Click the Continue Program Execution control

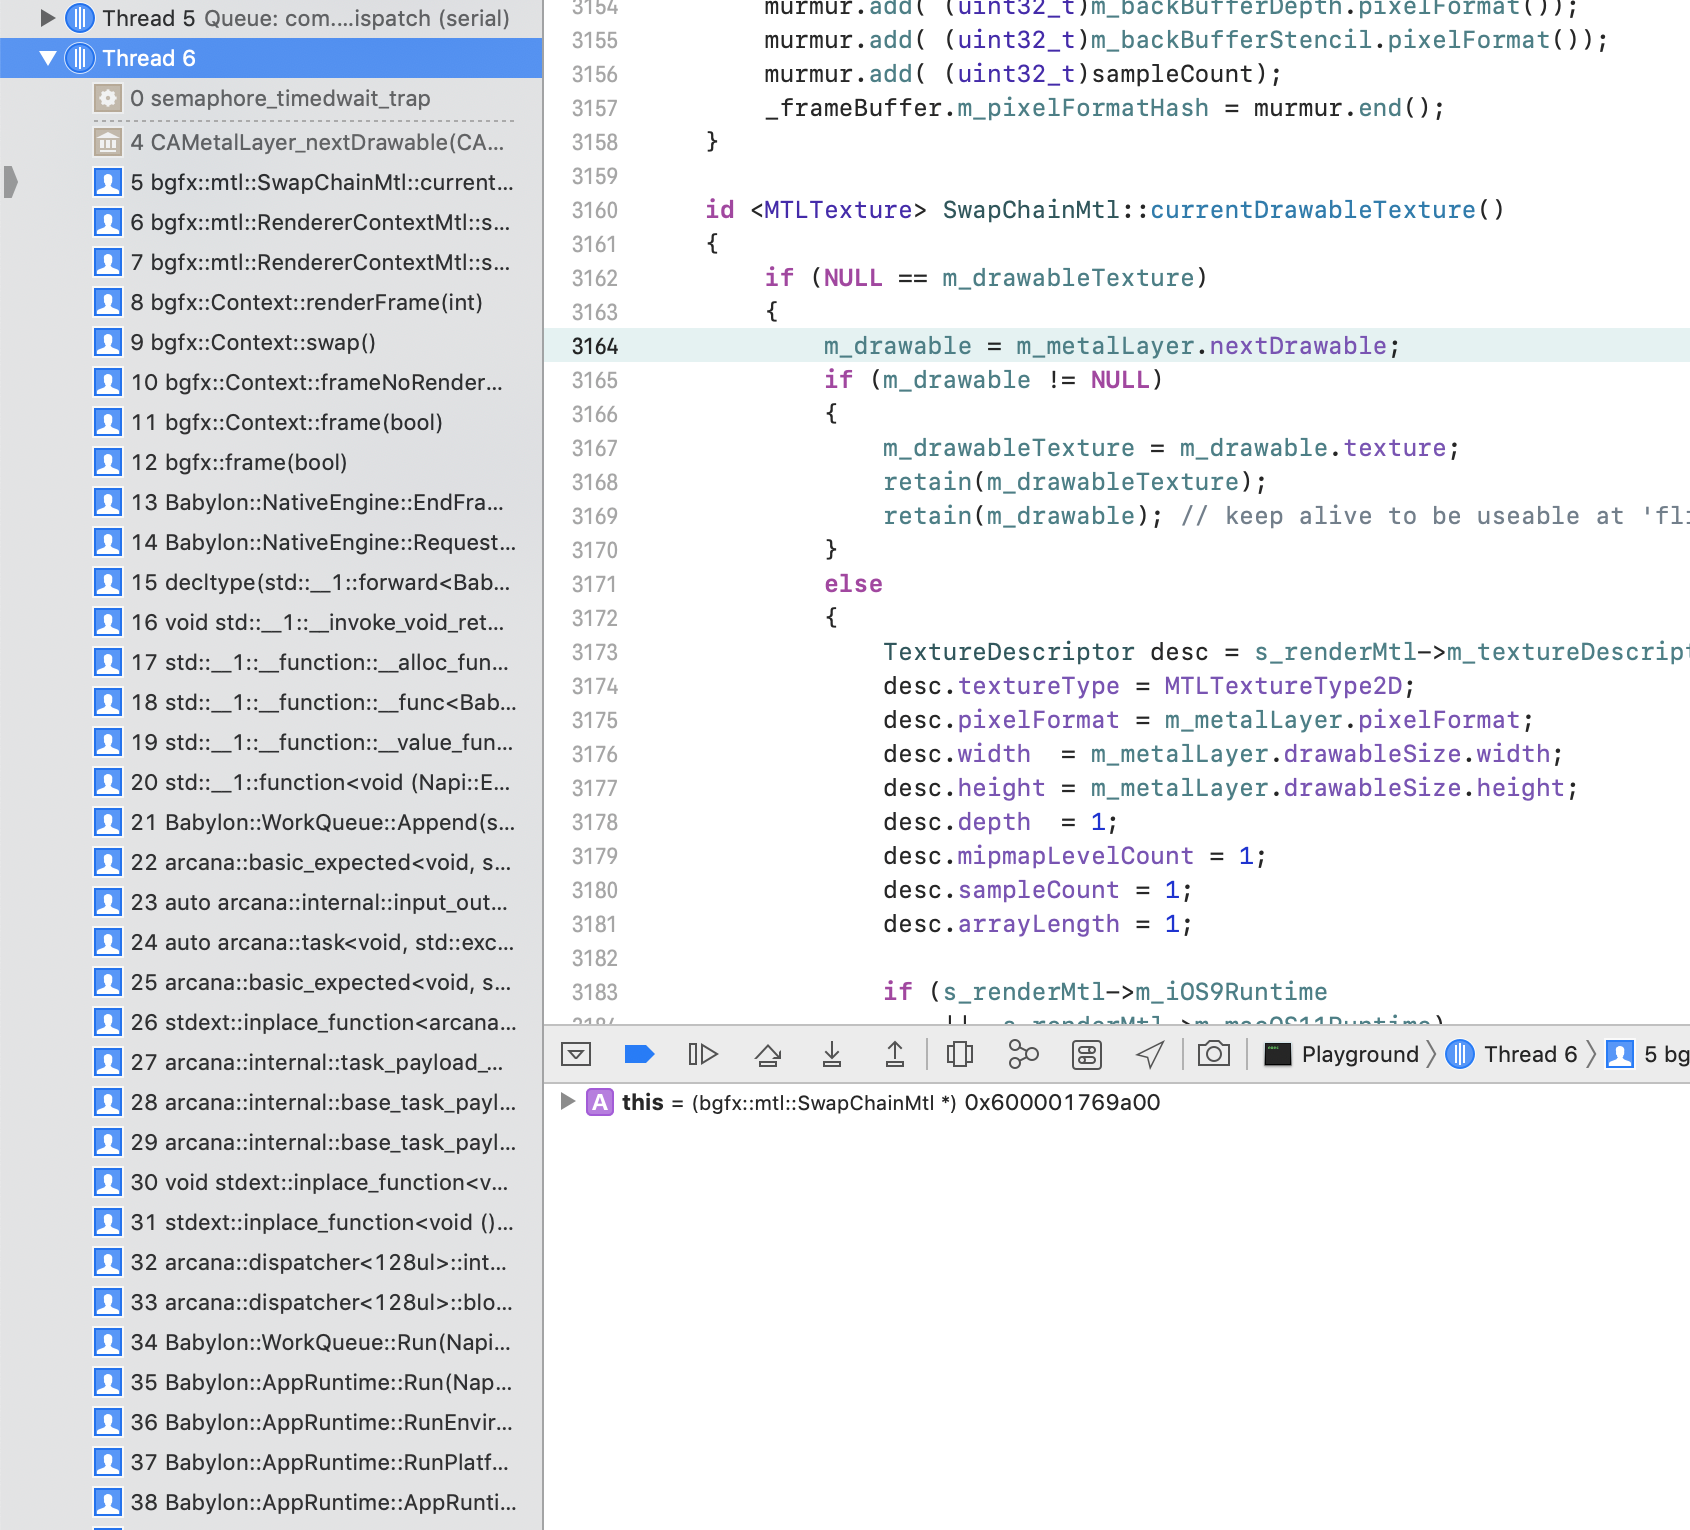pyautogui.click(x=705, y=1054)
